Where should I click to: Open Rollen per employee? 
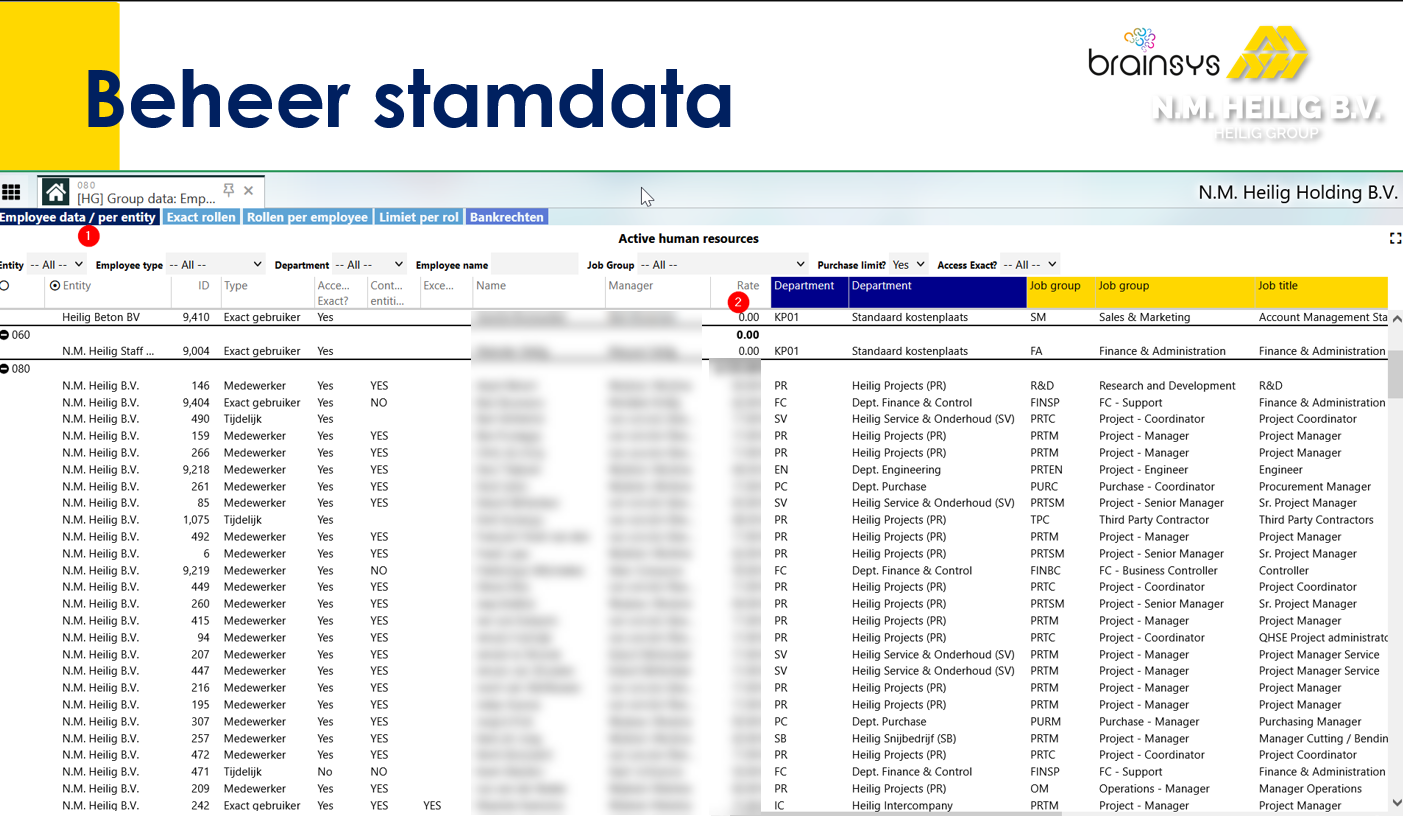tap(307, 216)
